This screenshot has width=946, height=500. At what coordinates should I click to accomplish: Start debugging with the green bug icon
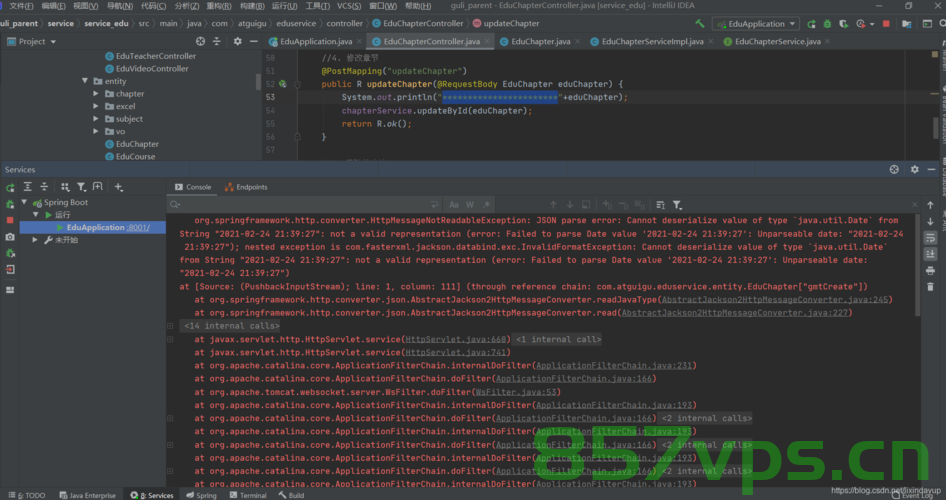click(x=827, y=24)
